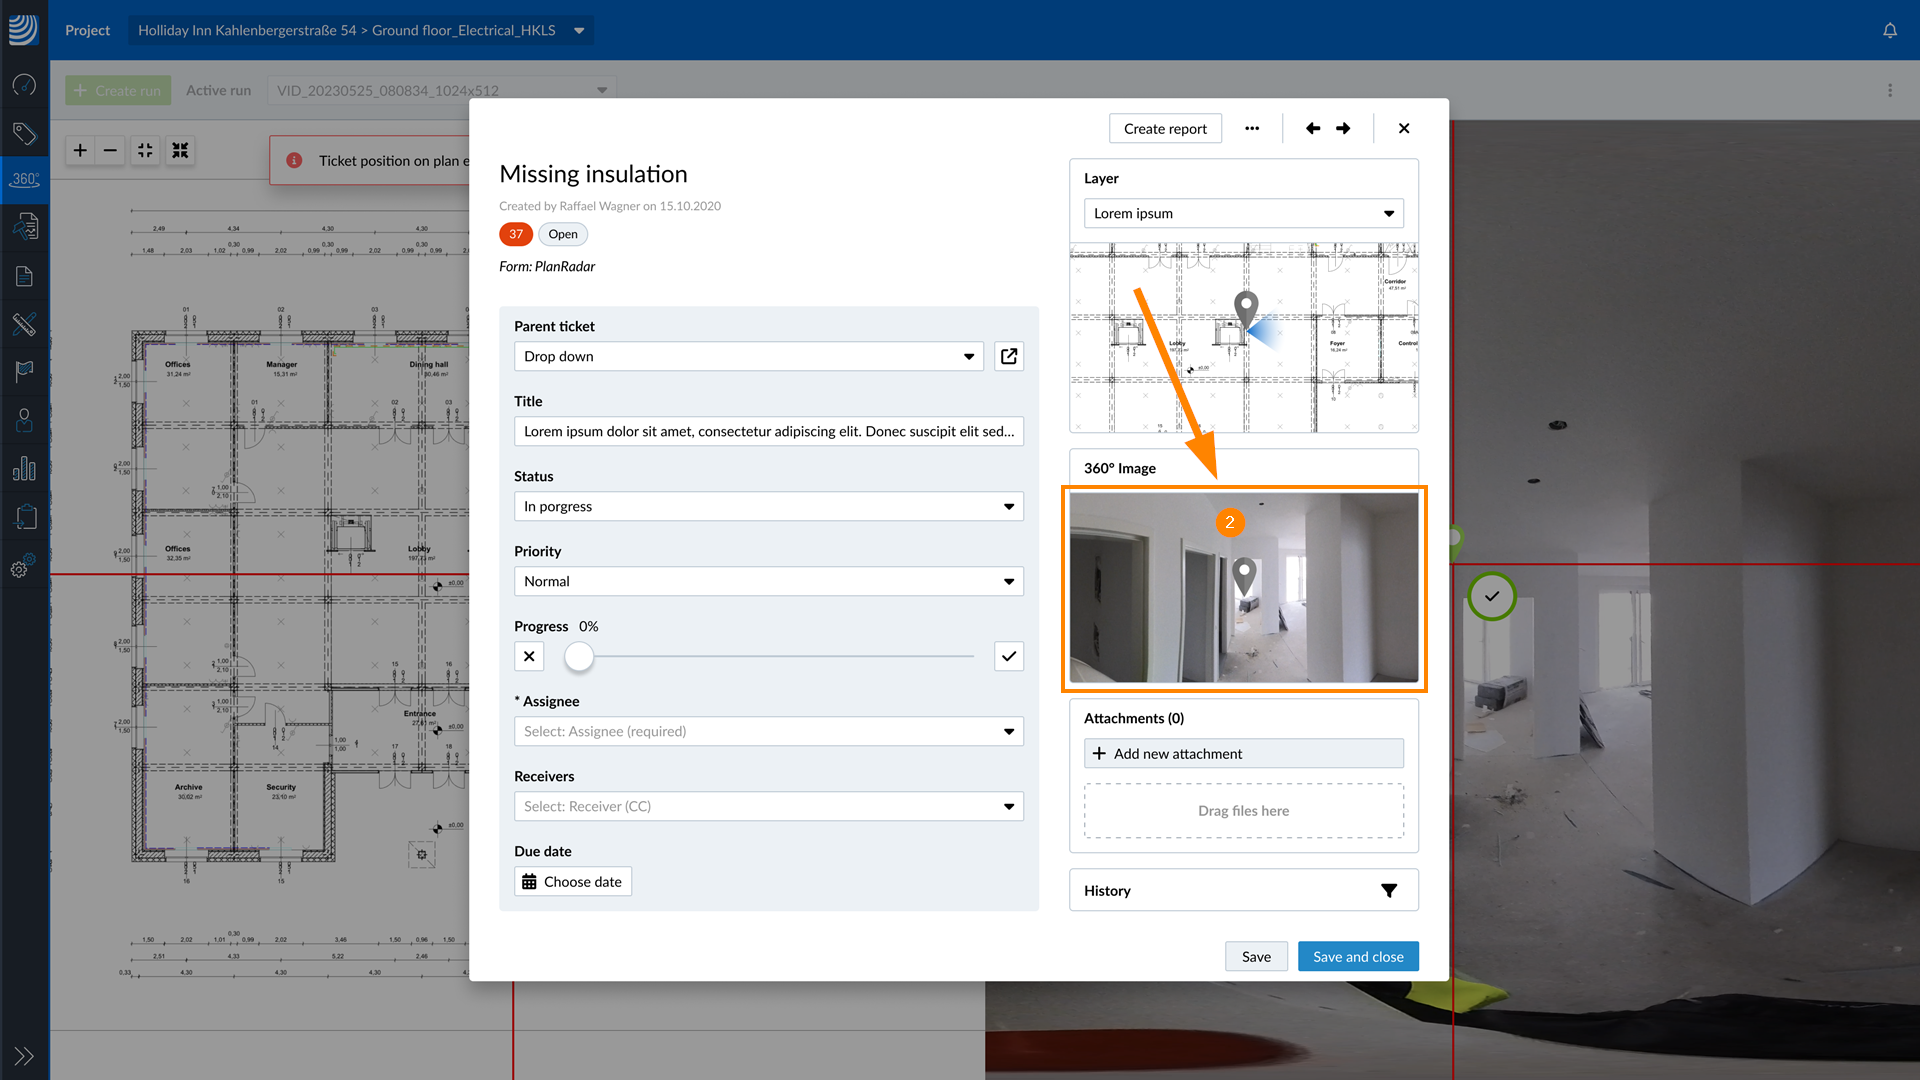Click the History filter funnel icon
The width and height of the screenshot is (1920, 1080).
(x=1388, y=890)
